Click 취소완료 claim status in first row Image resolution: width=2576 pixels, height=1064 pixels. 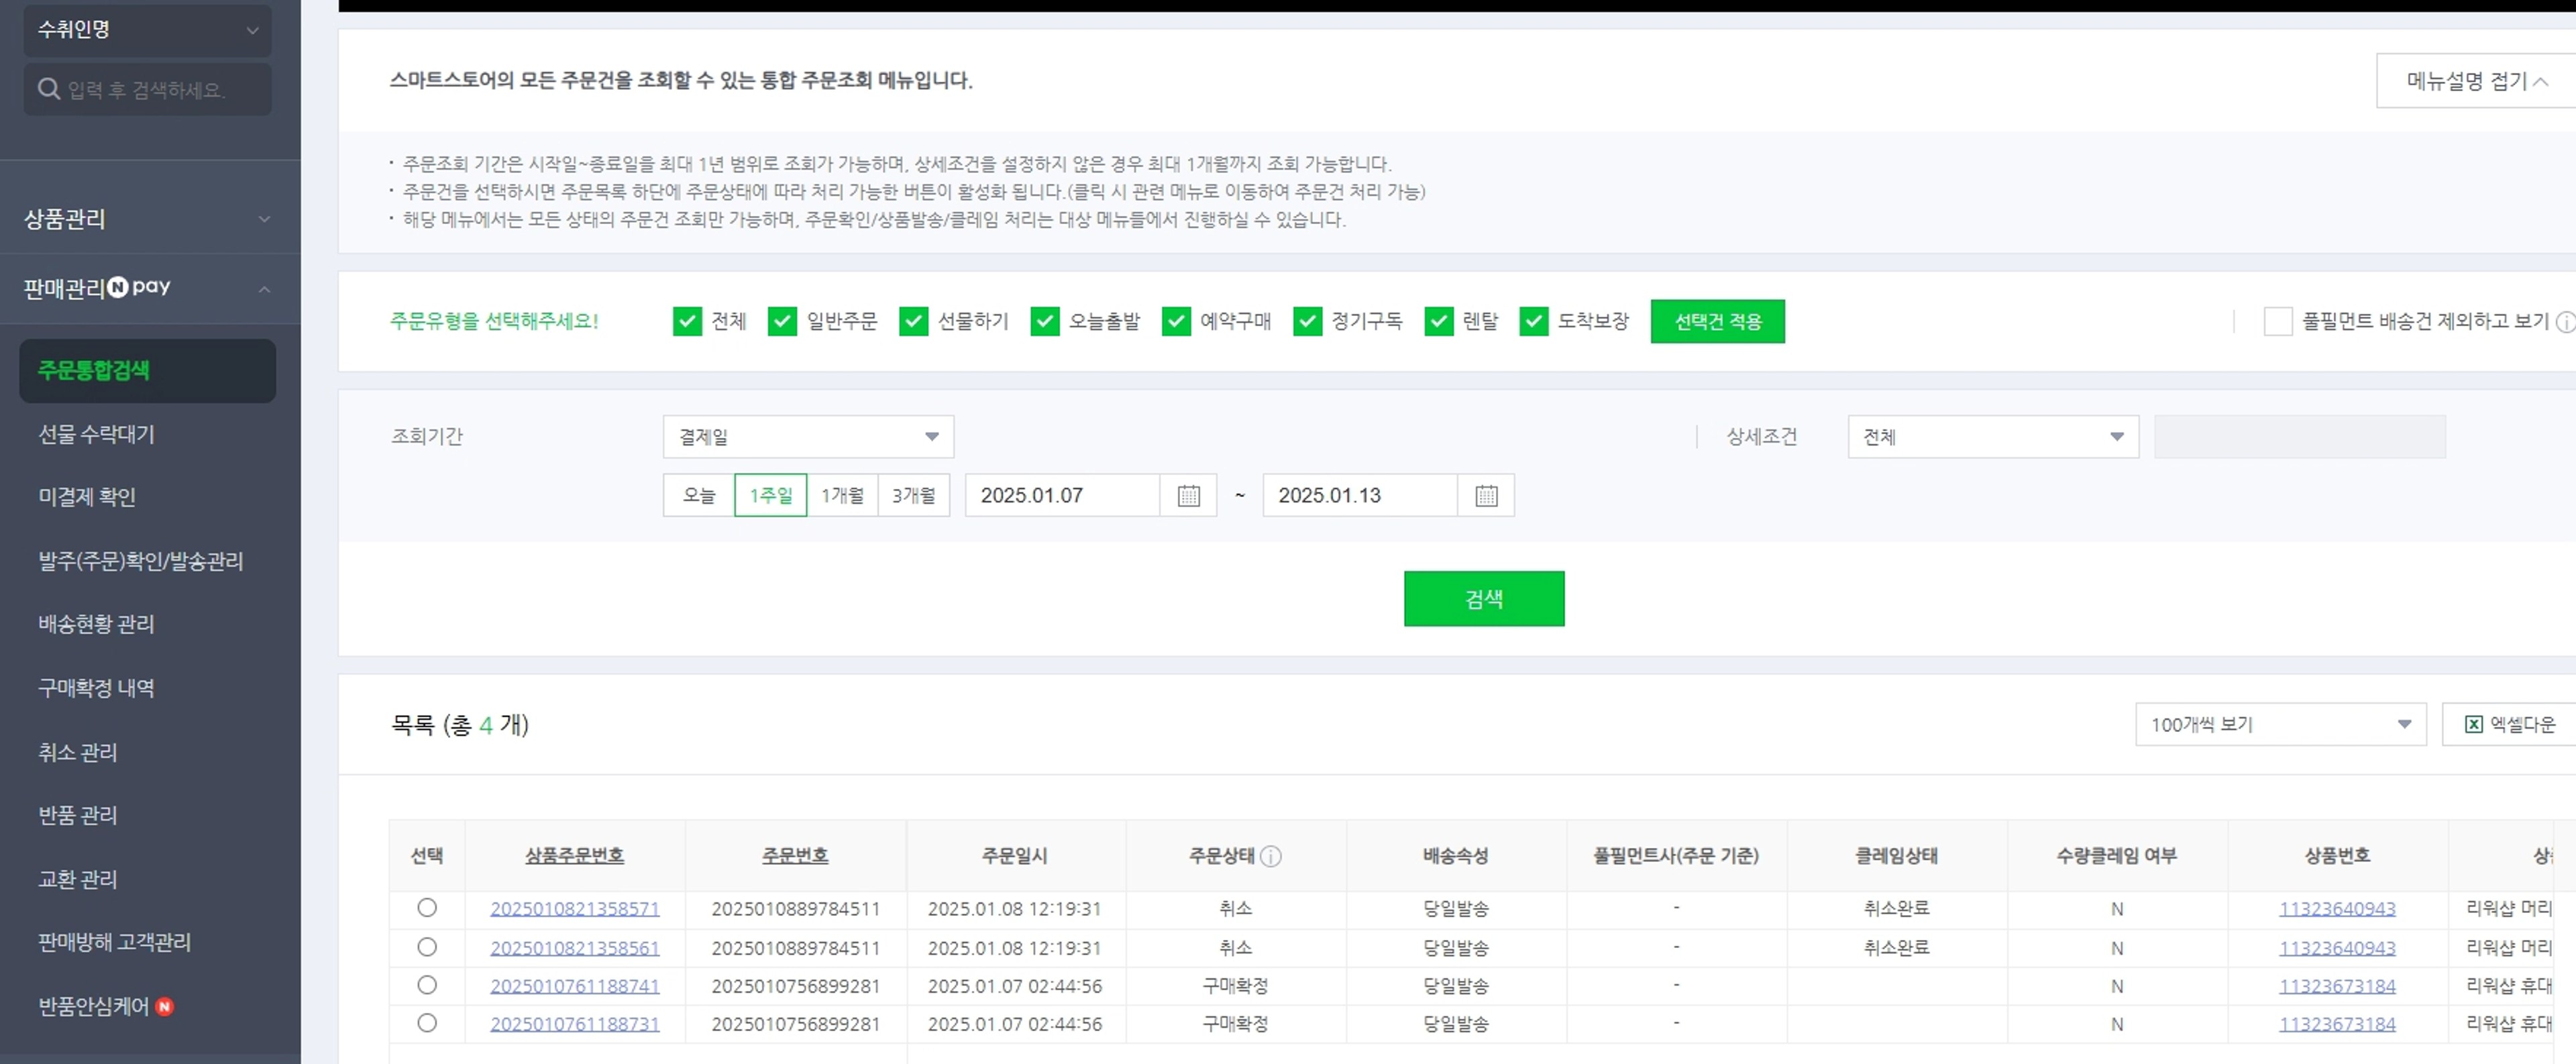(x=1896, y=909)
